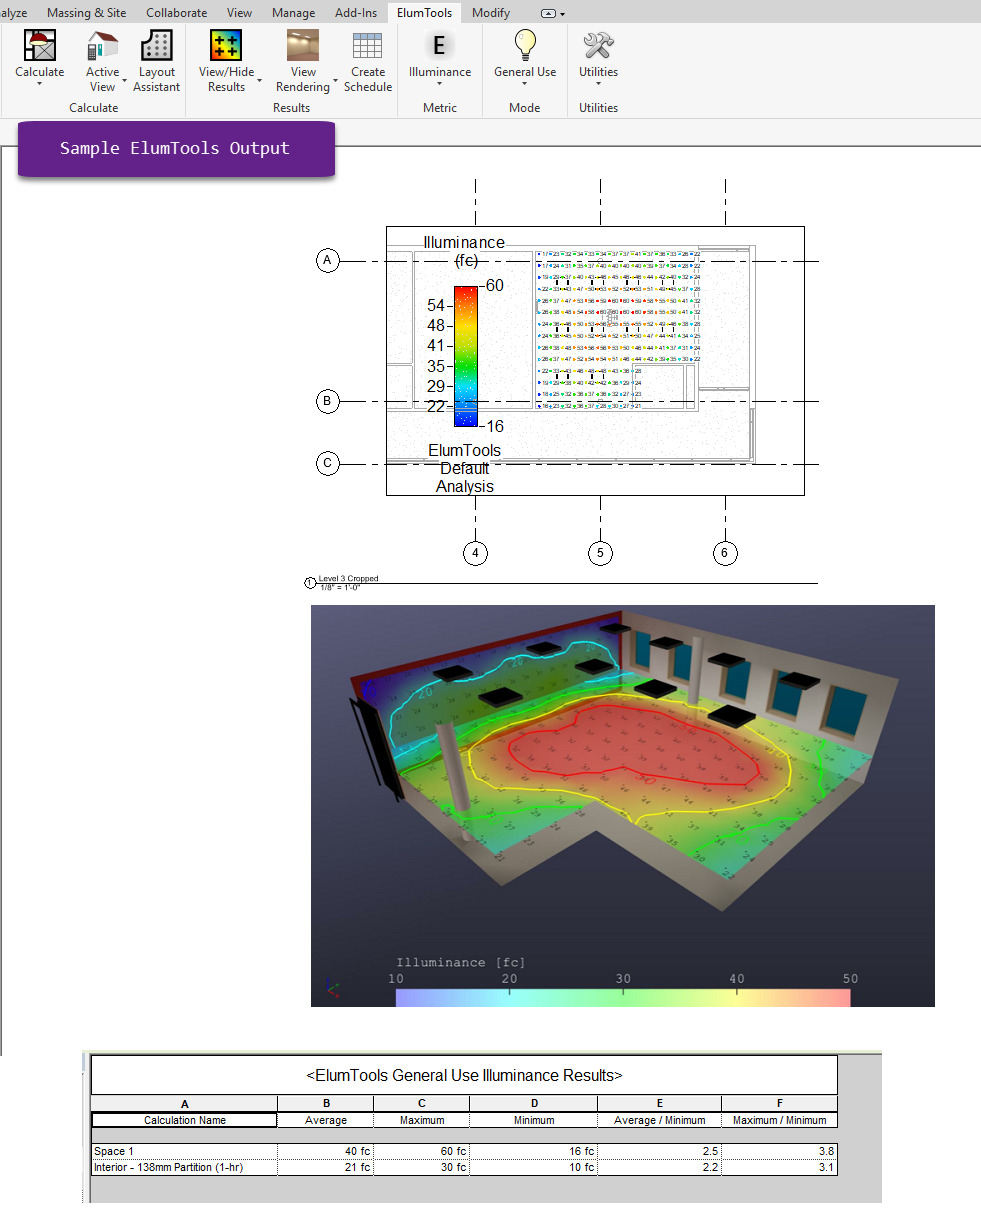Image resolution: width=981 pixels, height=1232 pixels.
Task: Click the View Rendering icon
Action: [x=303, y=47]
